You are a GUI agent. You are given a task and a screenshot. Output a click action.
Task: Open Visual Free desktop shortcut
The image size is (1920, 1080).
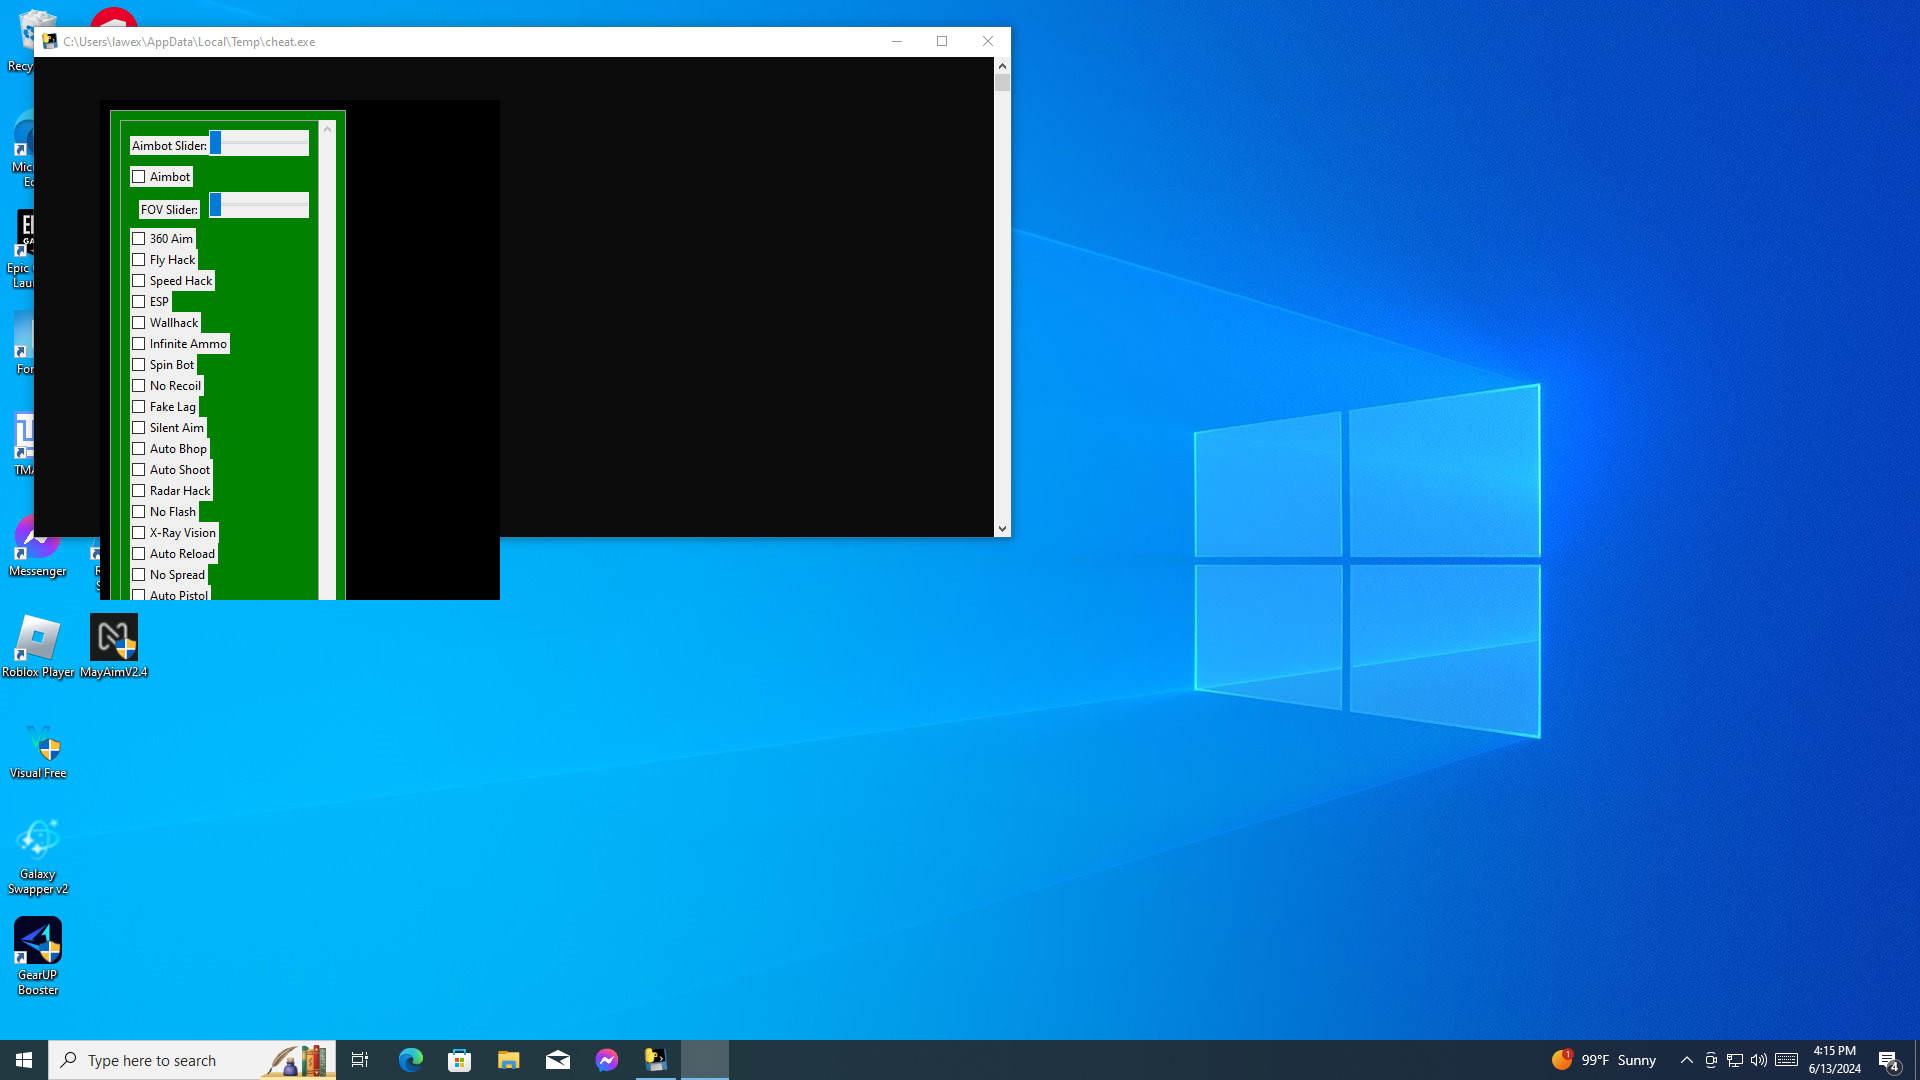38,746
